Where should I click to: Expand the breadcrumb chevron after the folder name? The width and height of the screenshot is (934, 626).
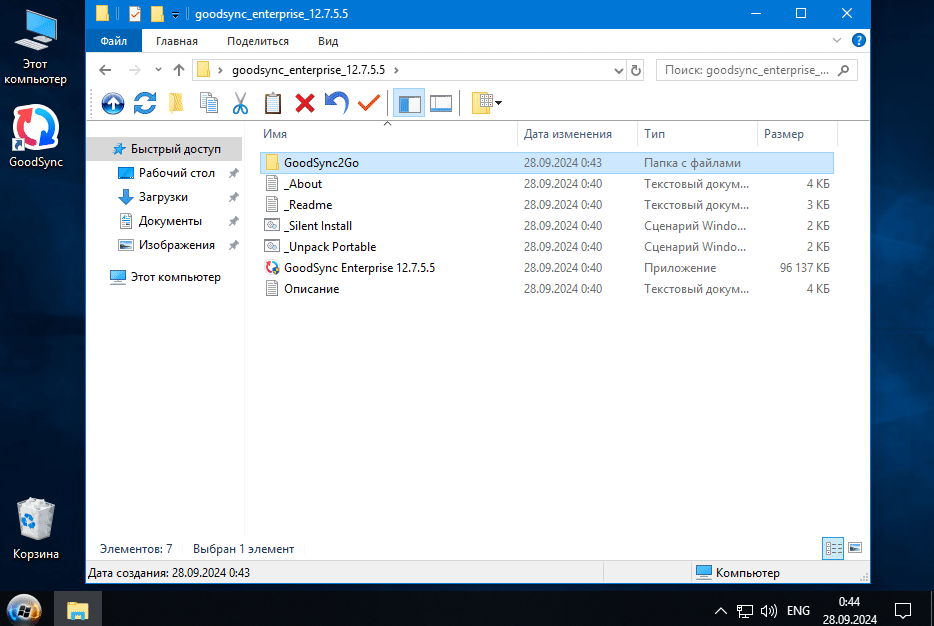tap(396, 70)
